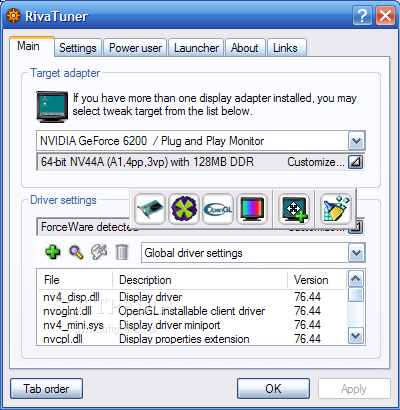
Task: Expand the NVIDIA GeForce 6200 adapter dropdown
Action: [x=356, y=141]
